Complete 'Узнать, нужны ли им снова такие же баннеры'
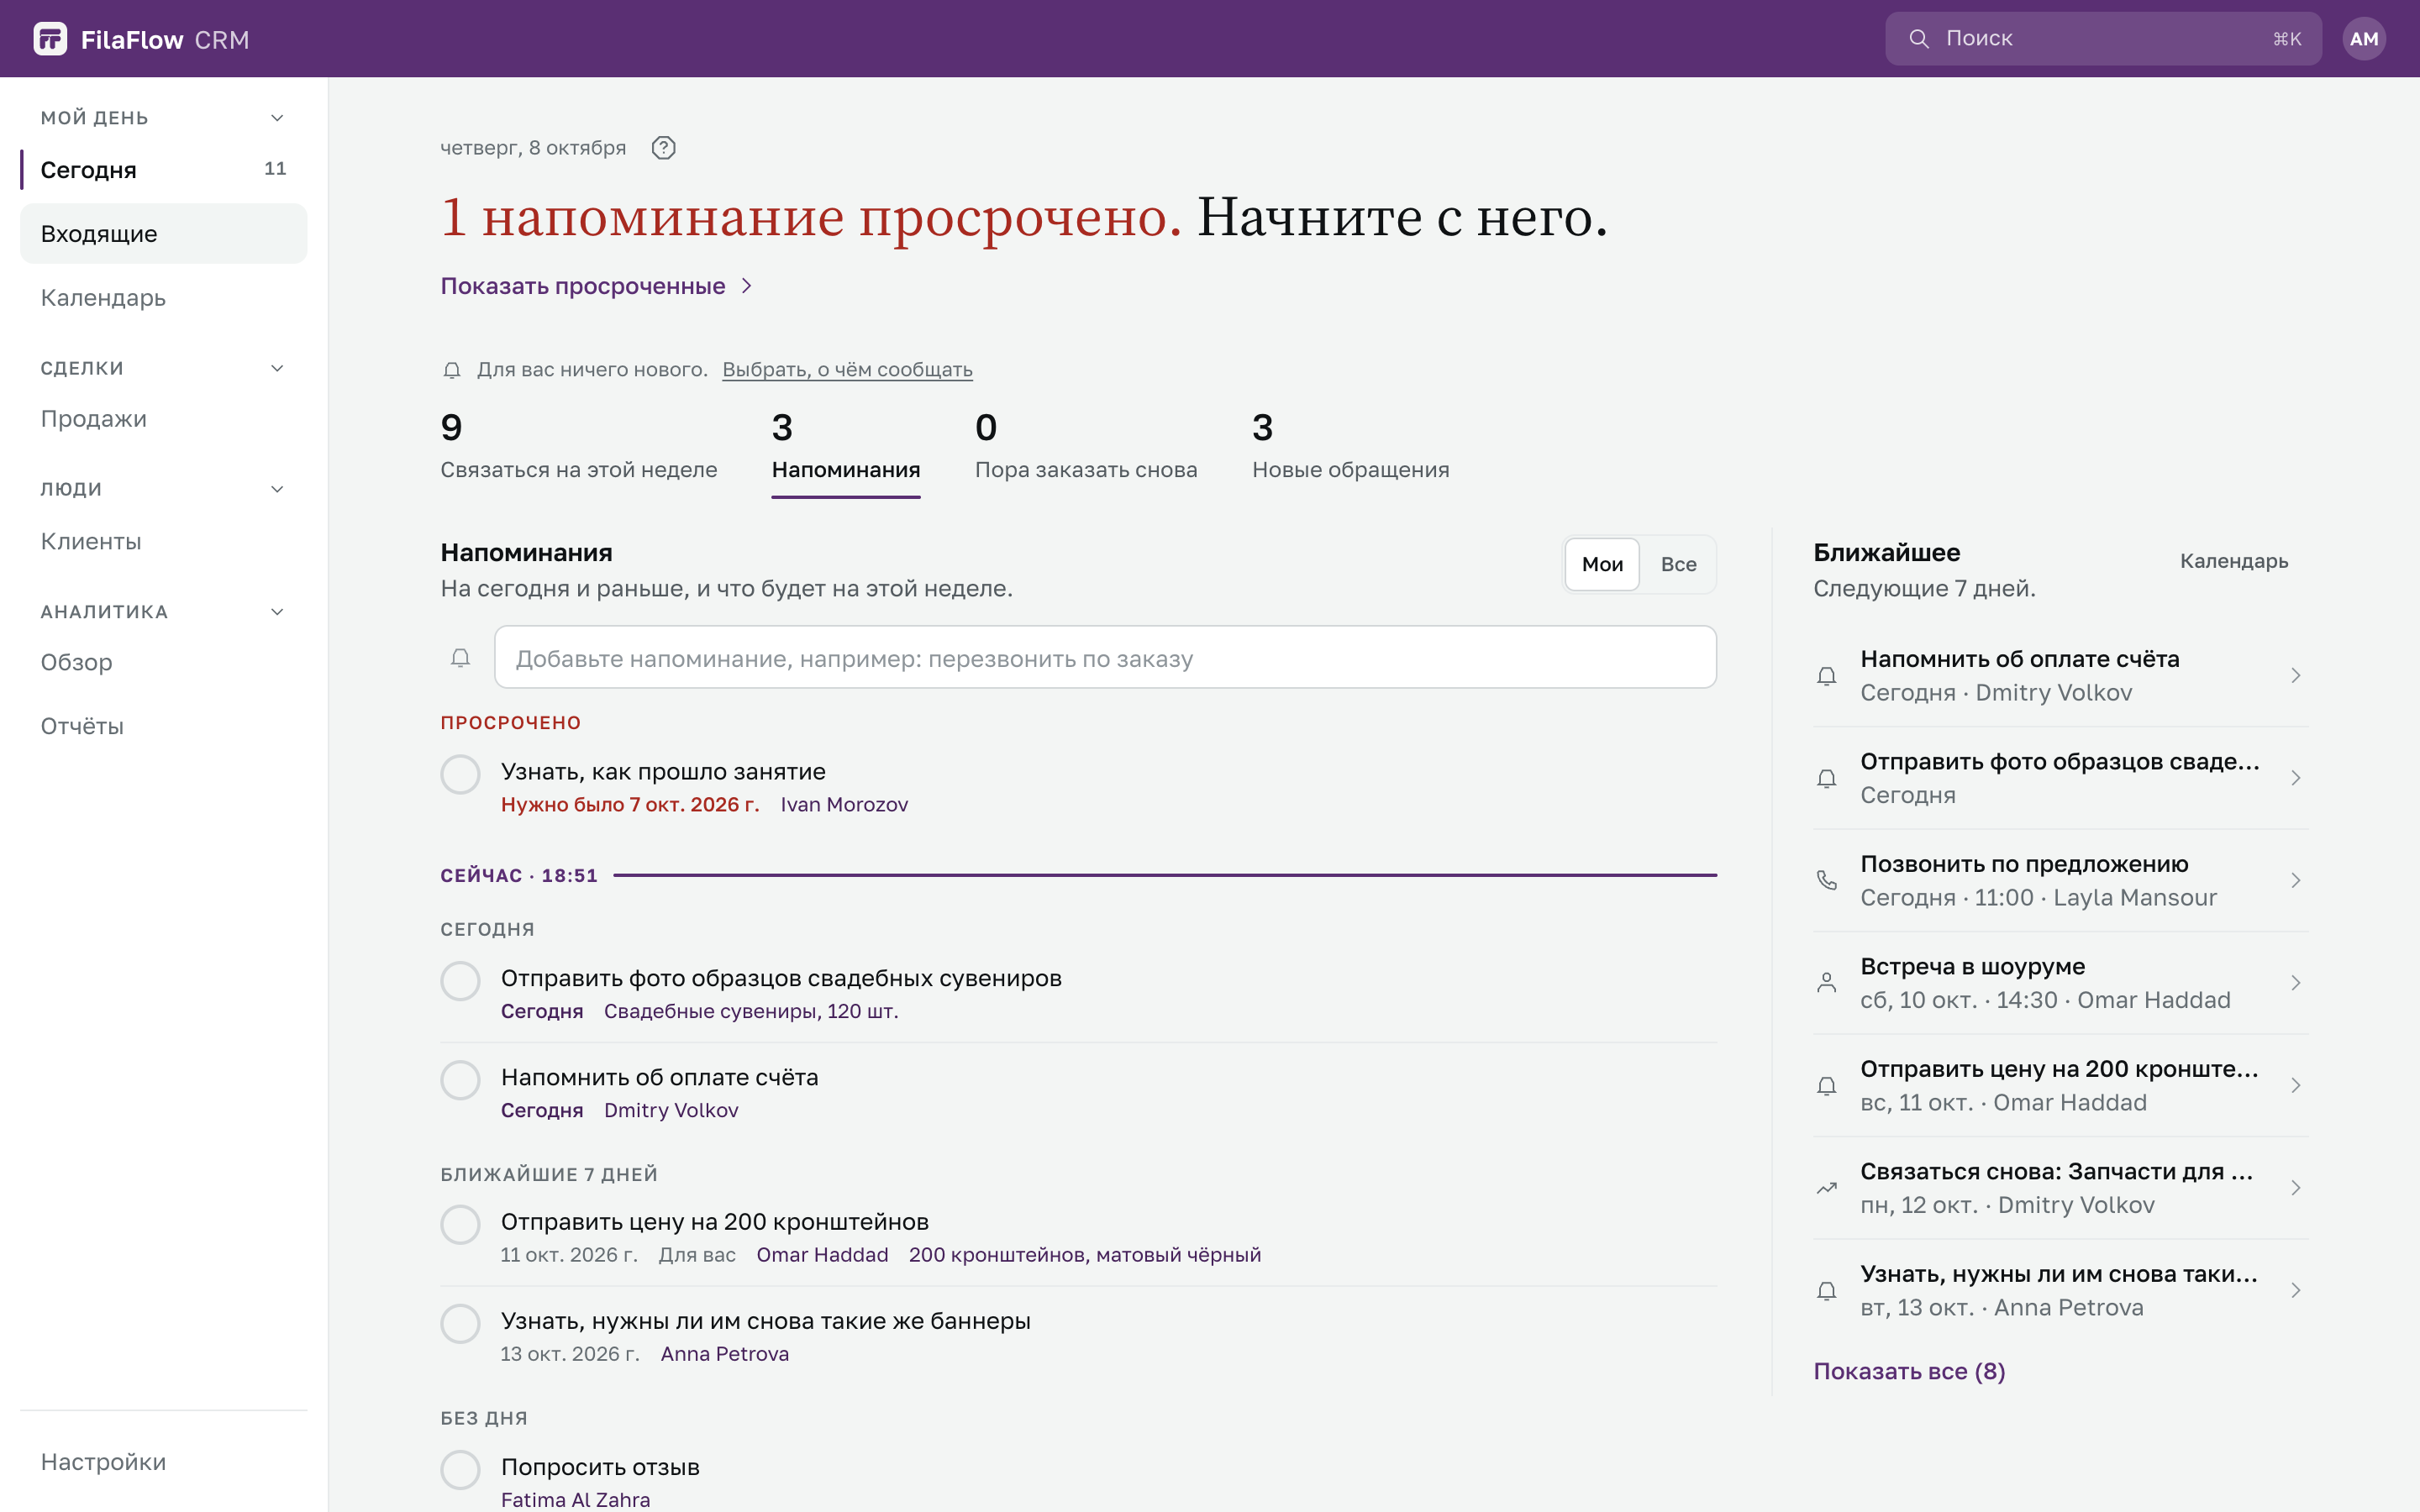This screenshot has height=1512, width=2420. pos(460,1324)
